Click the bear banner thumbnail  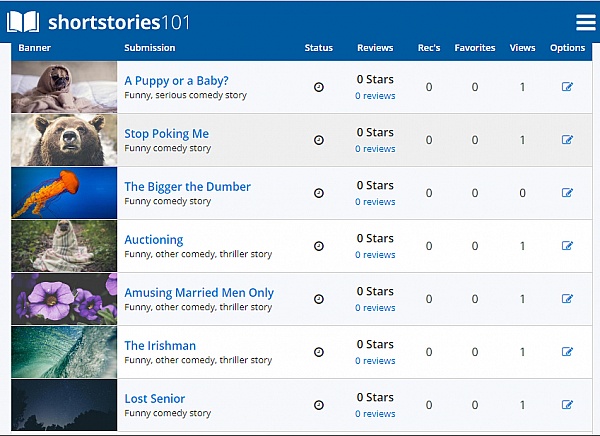click(64, 140)
